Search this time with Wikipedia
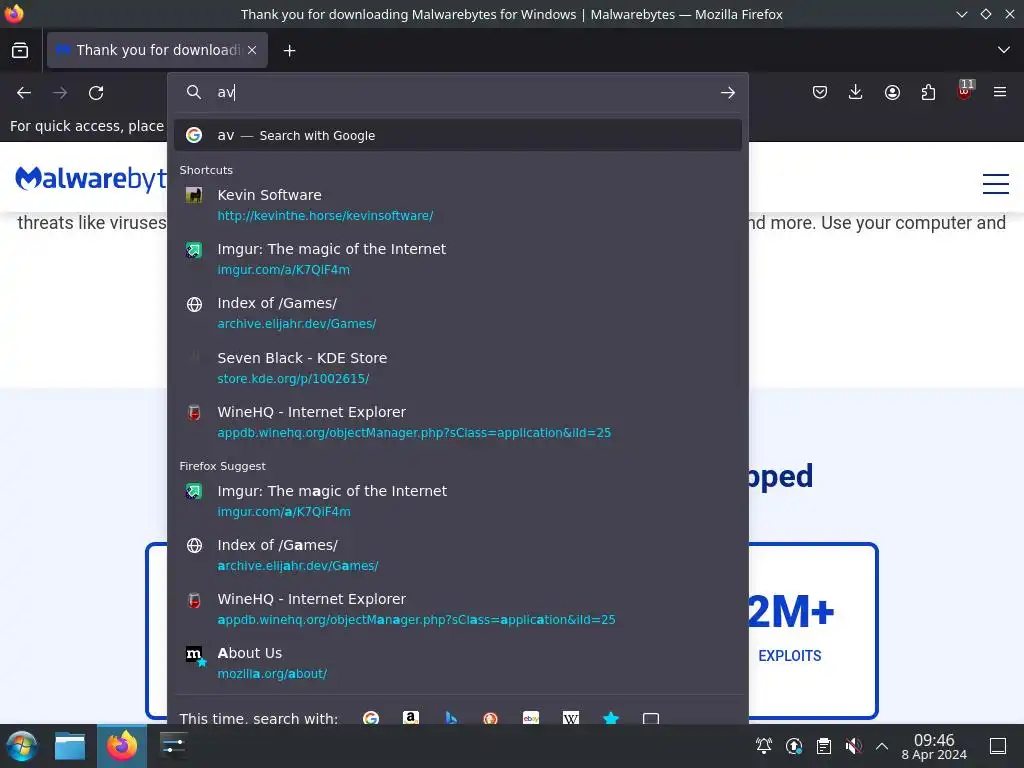 coord(571,718)
